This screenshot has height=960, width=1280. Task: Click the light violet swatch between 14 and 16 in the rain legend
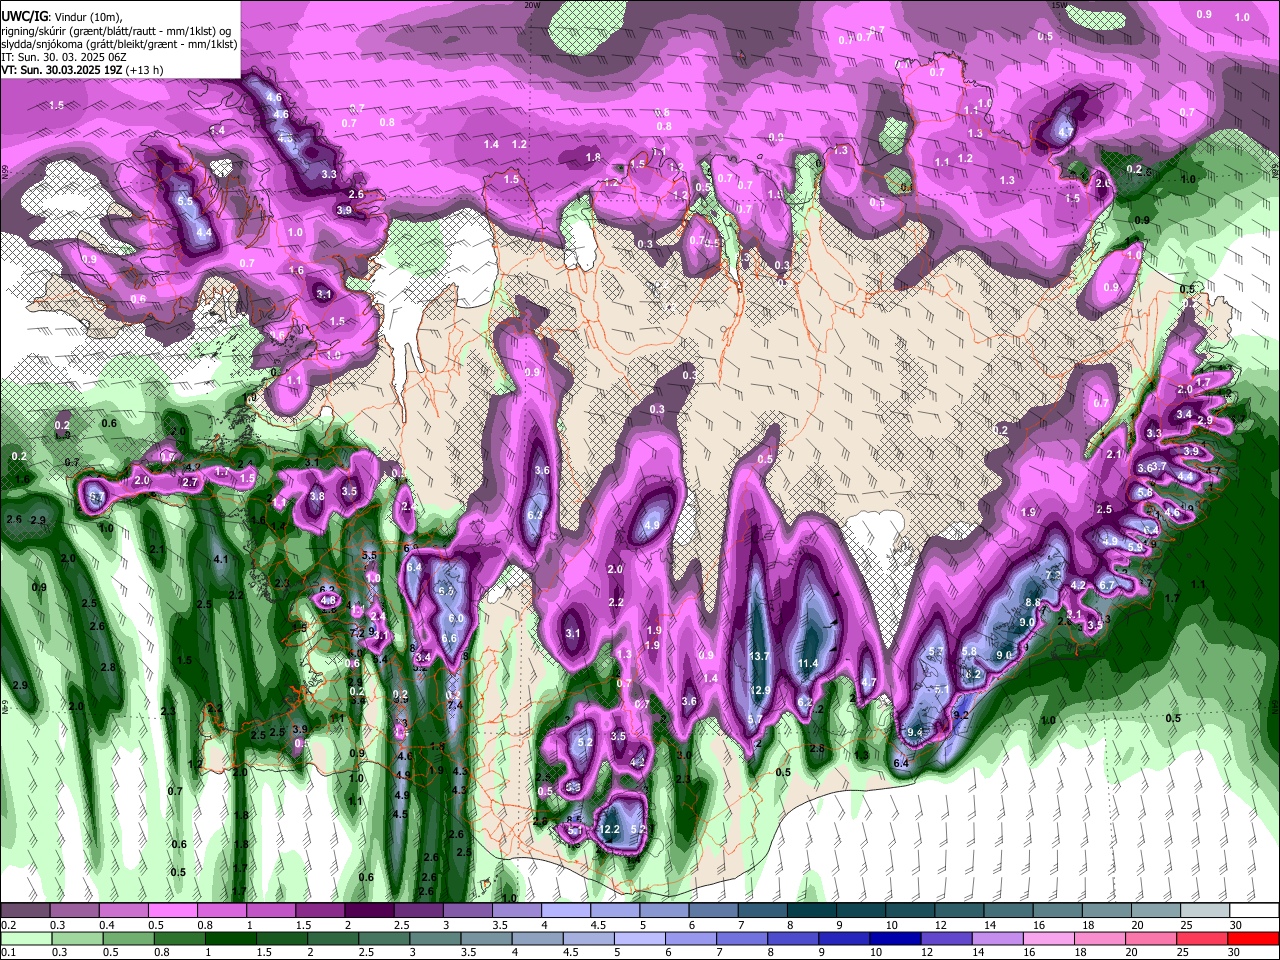tap(996, 938)
